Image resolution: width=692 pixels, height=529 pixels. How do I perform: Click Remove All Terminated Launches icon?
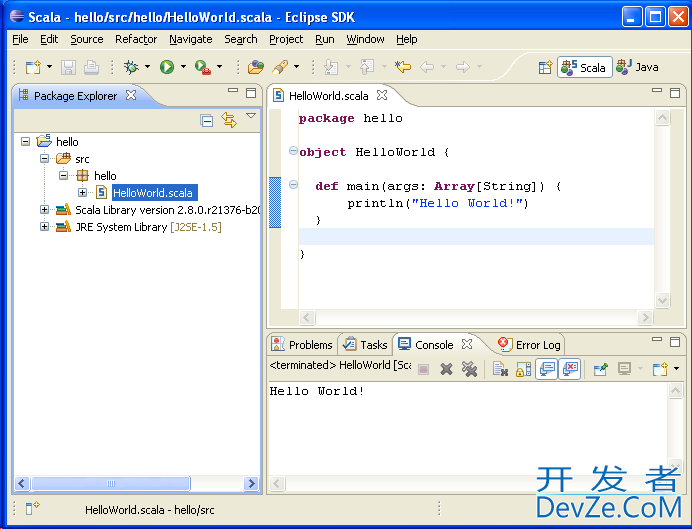tap(470, 369)
